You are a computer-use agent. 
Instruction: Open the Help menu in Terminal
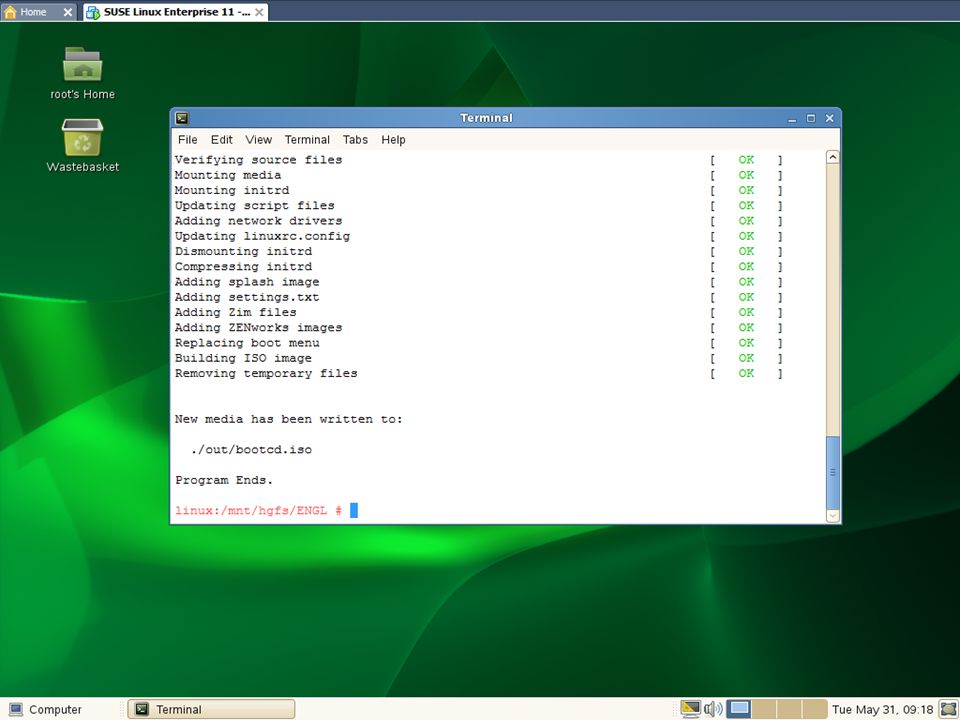393,140
